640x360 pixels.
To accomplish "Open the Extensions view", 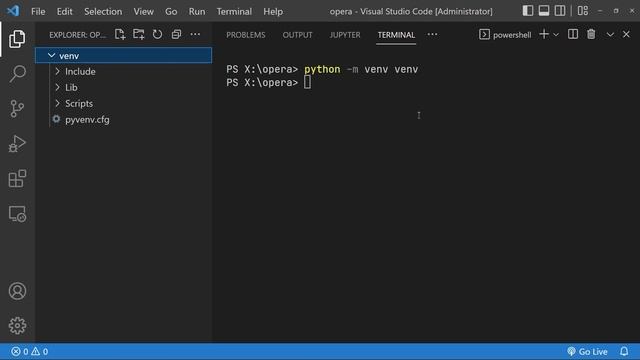I will pos(17,179).
